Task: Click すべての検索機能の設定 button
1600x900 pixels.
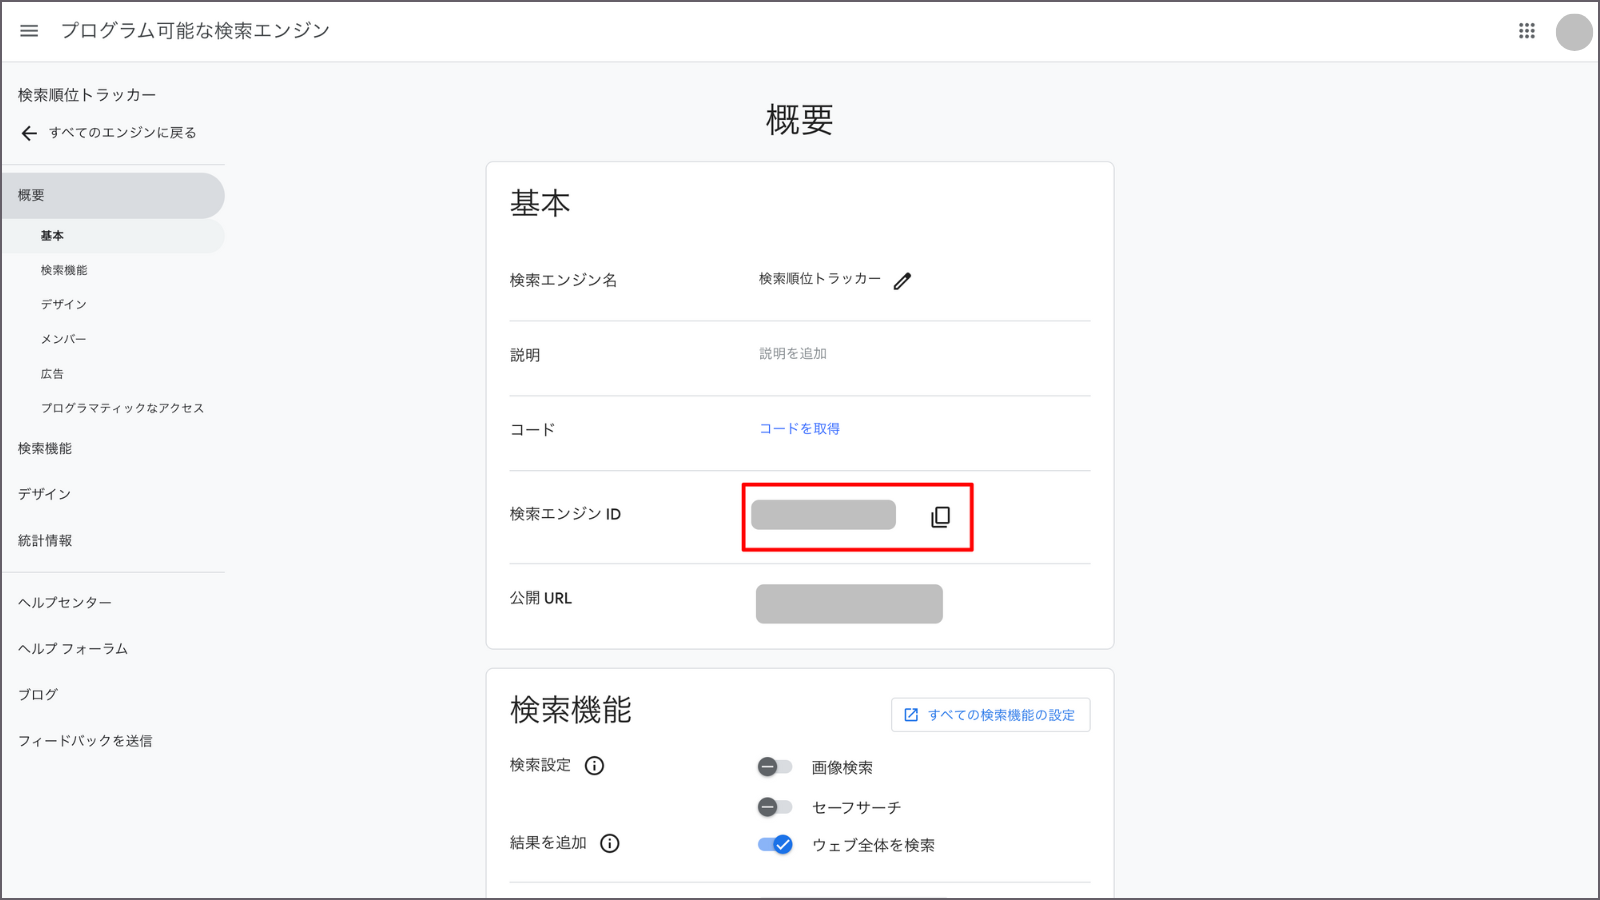Action: click(x=990, y=715)
